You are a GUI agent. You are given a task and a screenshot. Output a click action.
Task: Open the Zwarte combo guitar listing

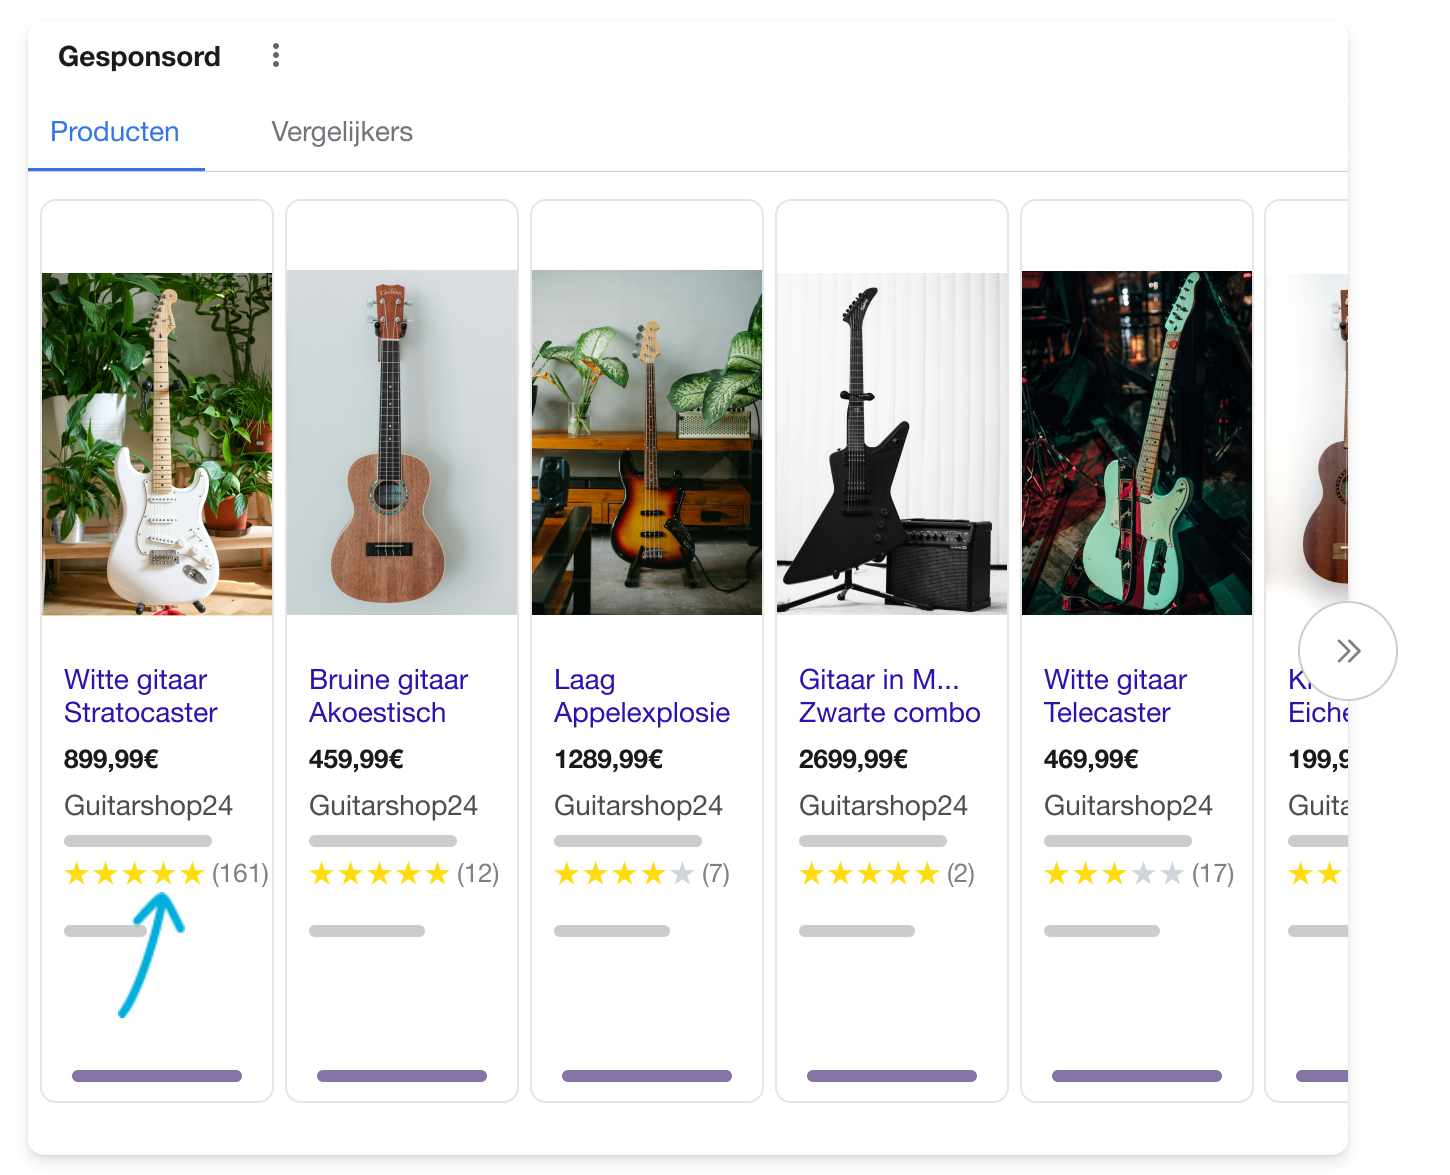coord(889,696)
